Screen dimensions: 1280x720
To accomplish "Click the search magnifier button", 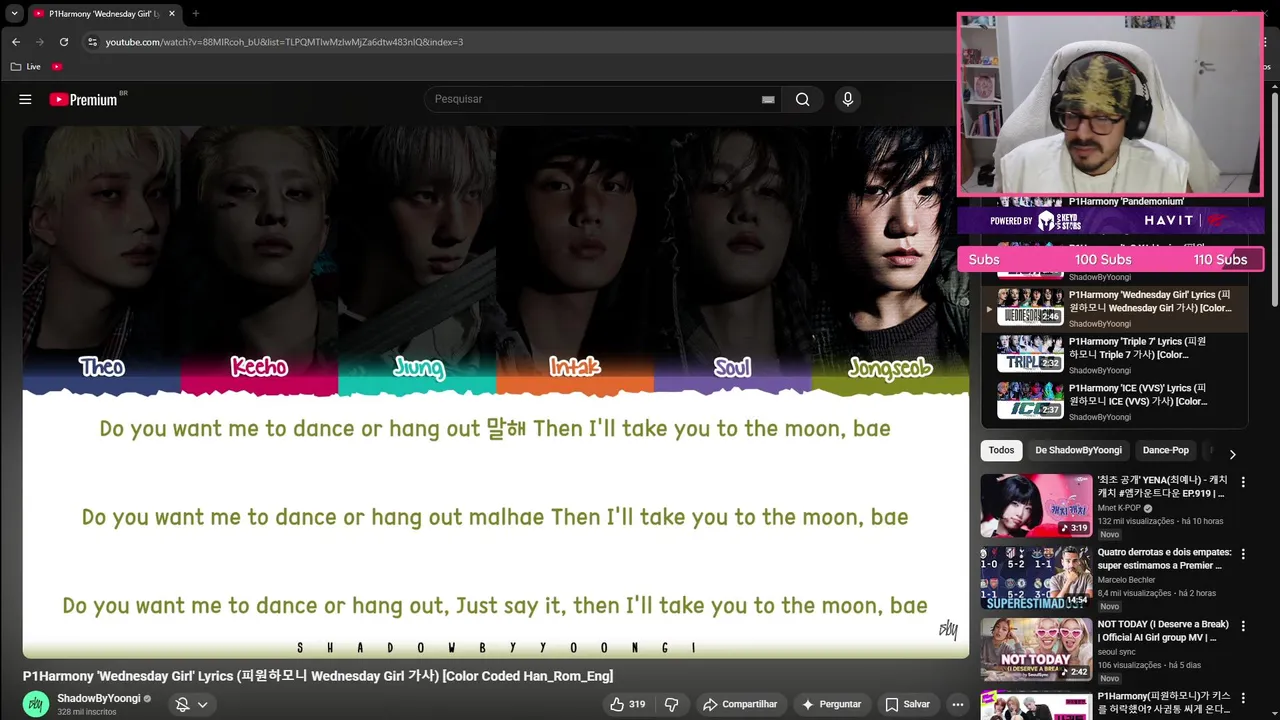I will pos(803,99).
